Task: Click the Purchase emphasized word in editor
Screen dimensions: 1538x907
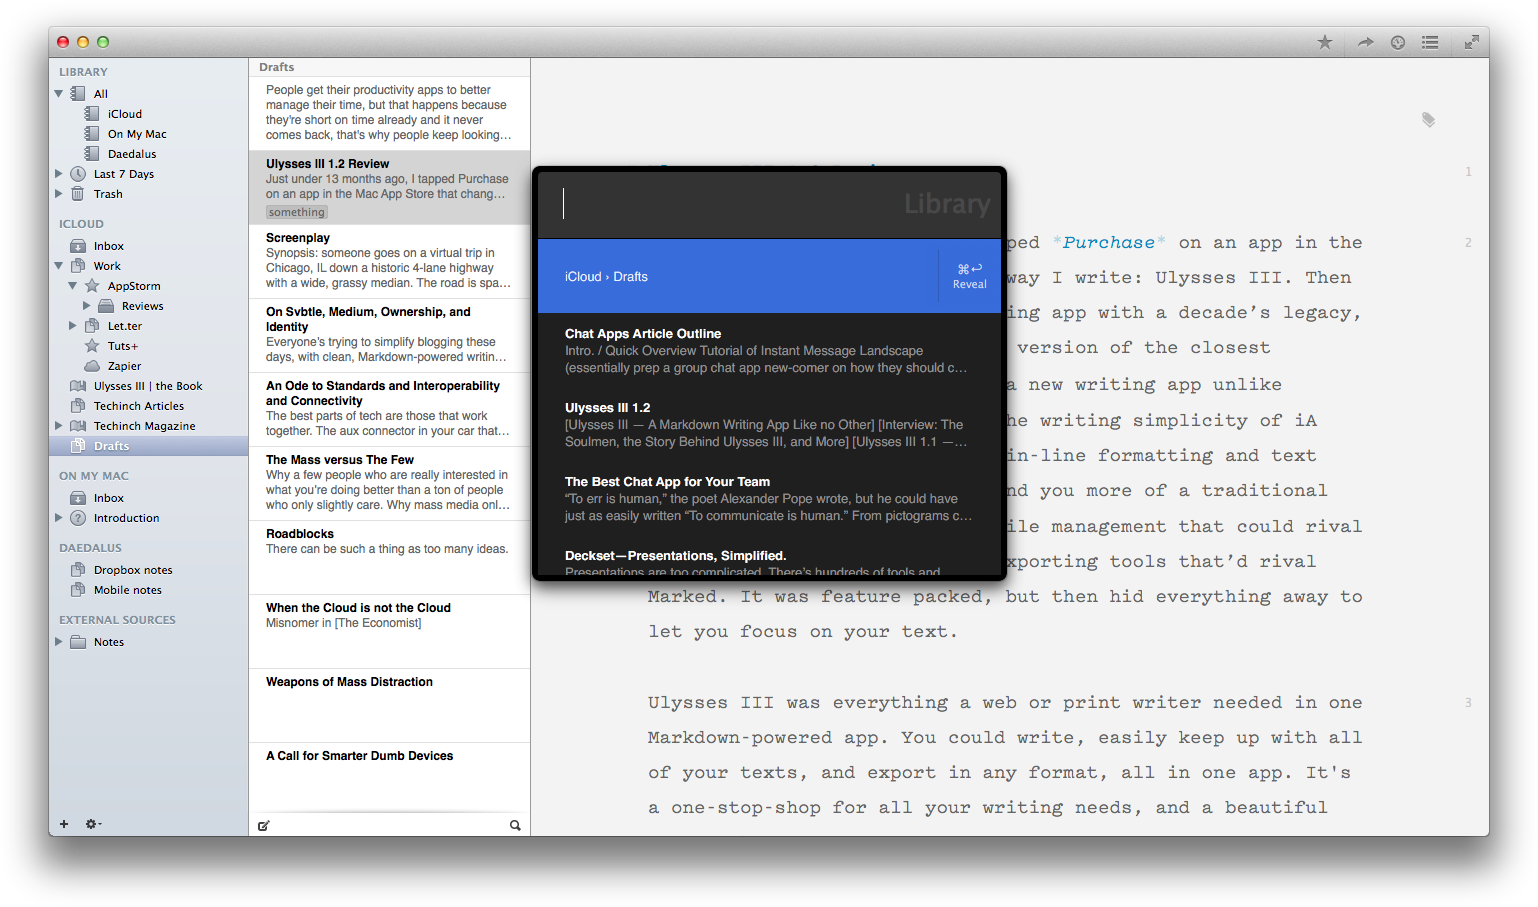Action: click(1108, 242)
